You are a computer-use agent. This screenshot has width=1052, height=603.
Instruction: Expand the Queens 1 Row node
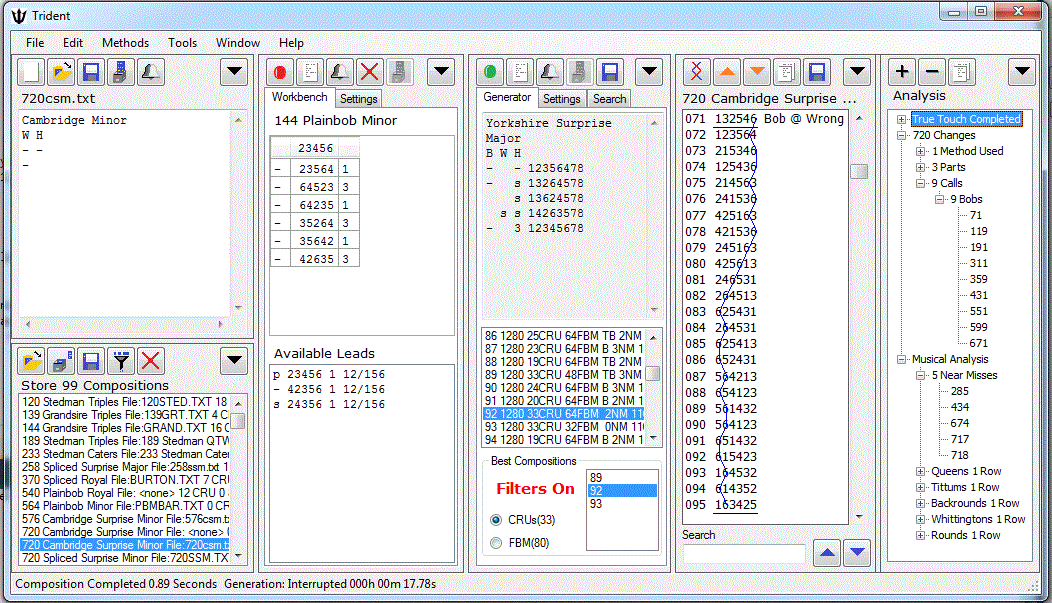921,472
